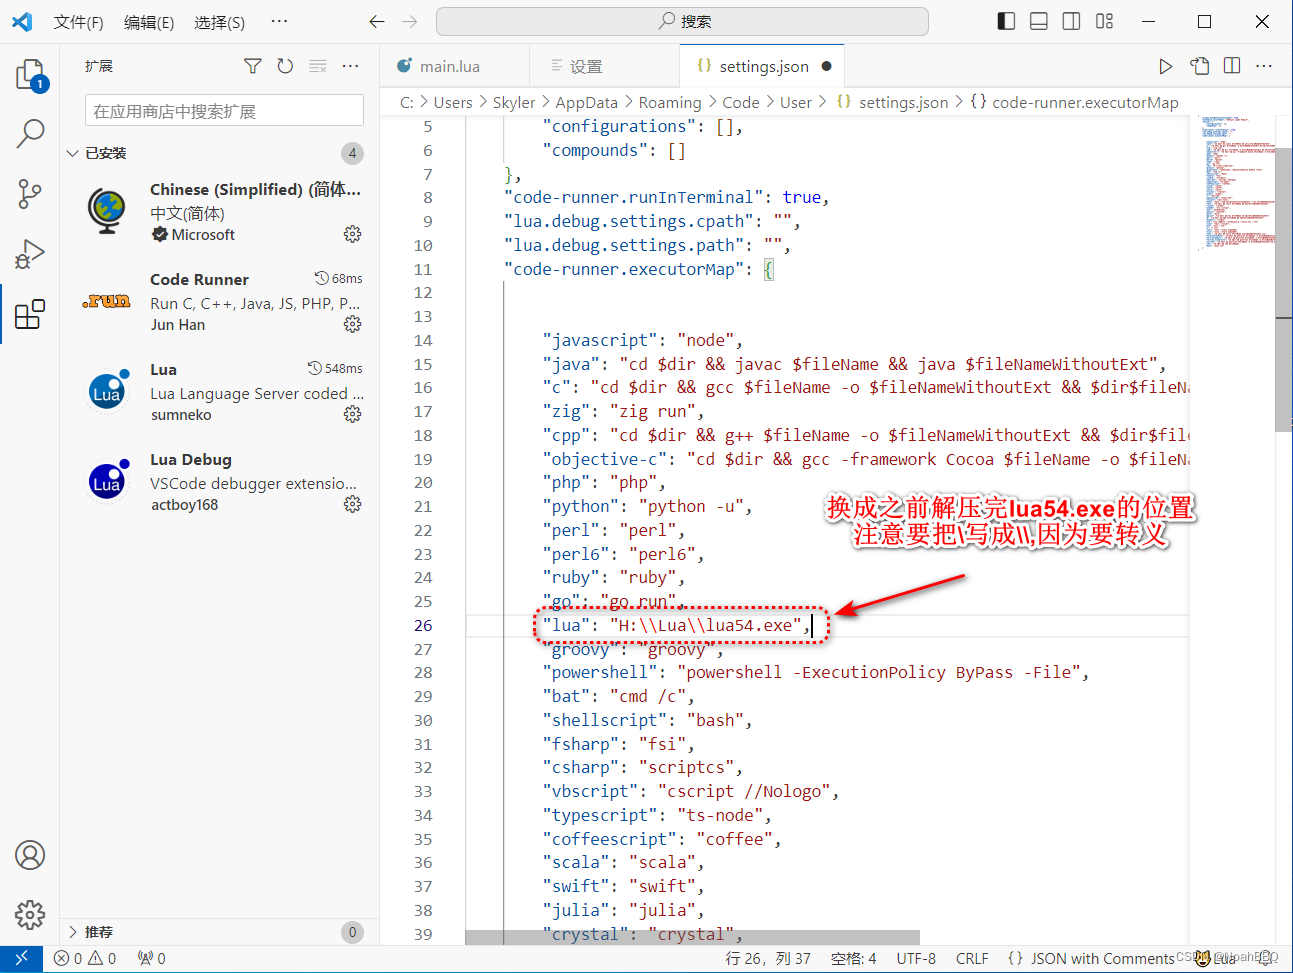Manage Chinese language pack via gear
Screen dimensions: 1293x973
[352, 234]
